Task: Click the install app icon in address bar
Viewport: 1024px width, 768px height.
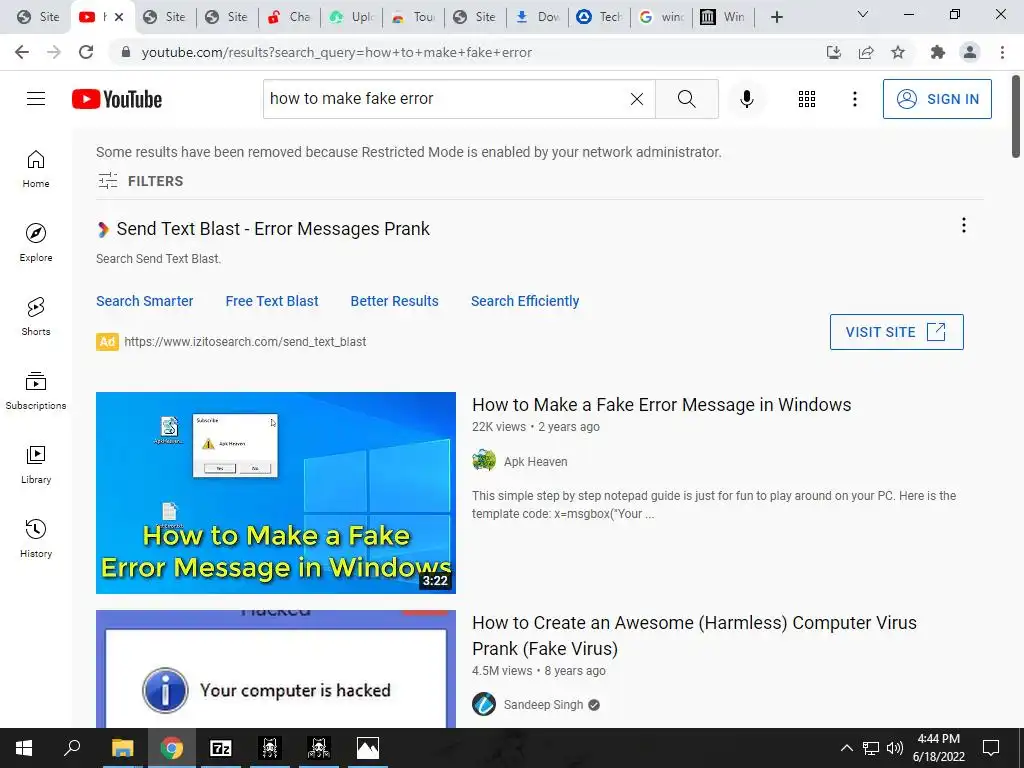Action: click(x=833, y=52)
